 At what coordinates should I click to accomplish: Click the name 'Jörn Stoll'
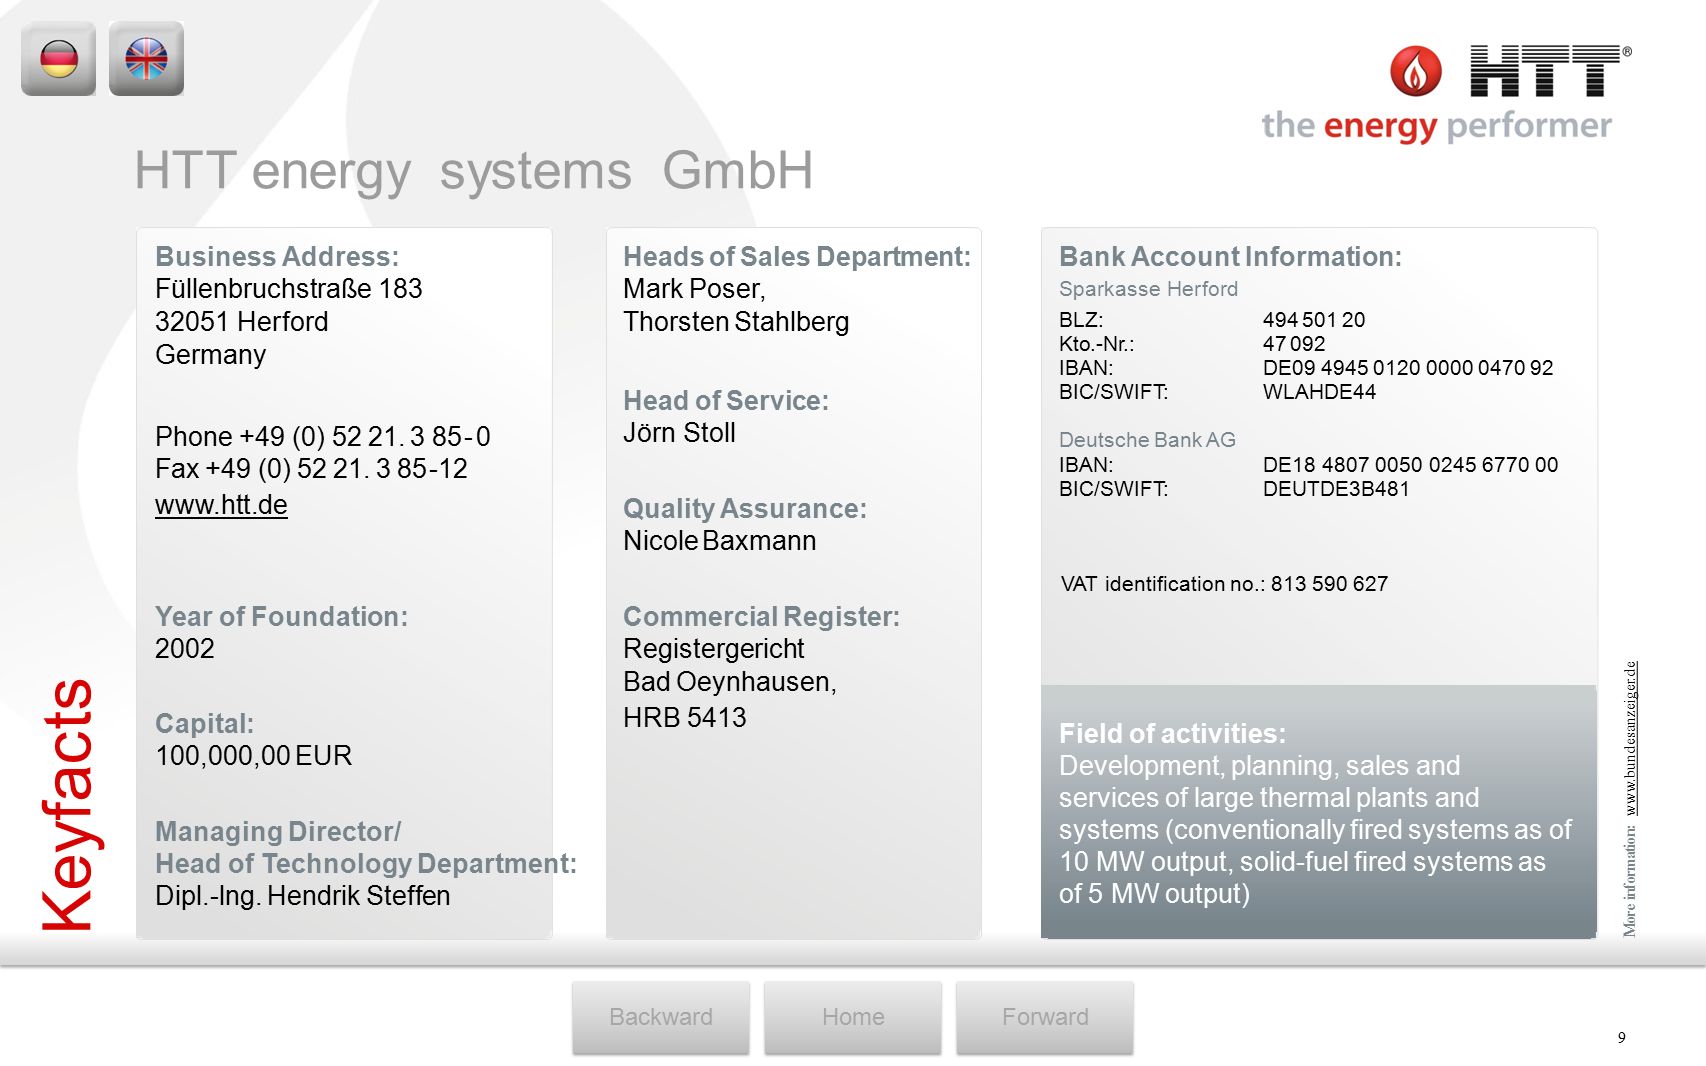pyautogui.click(x=679, y=433)
